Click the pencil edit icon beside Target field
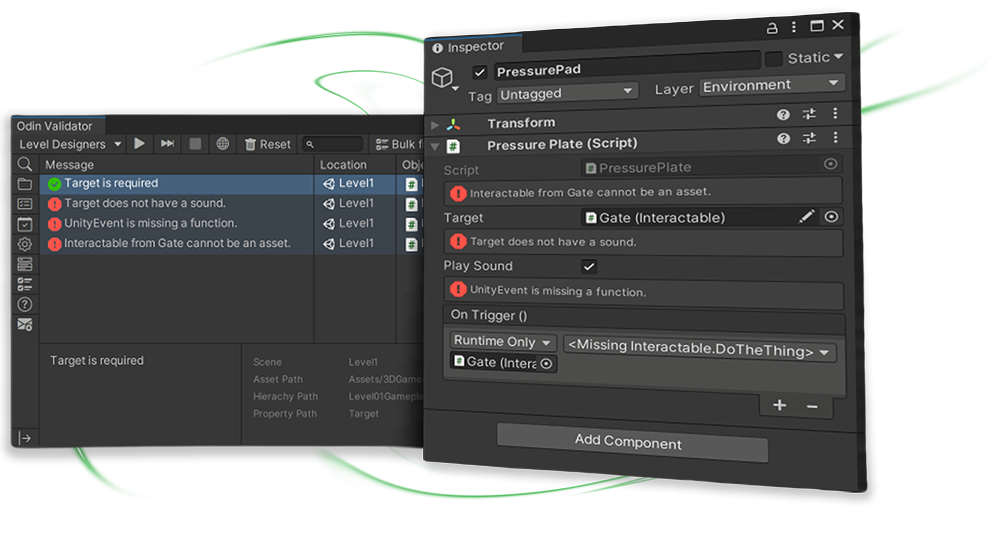Image resolution: width=991 pixels, height=557 pixels. 807,217
